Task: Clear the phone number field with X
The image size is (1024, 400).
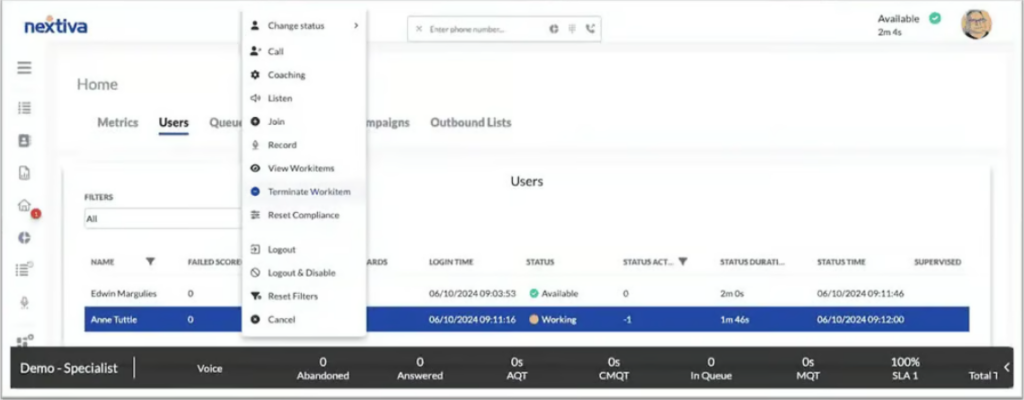Action: click(419, 29)
